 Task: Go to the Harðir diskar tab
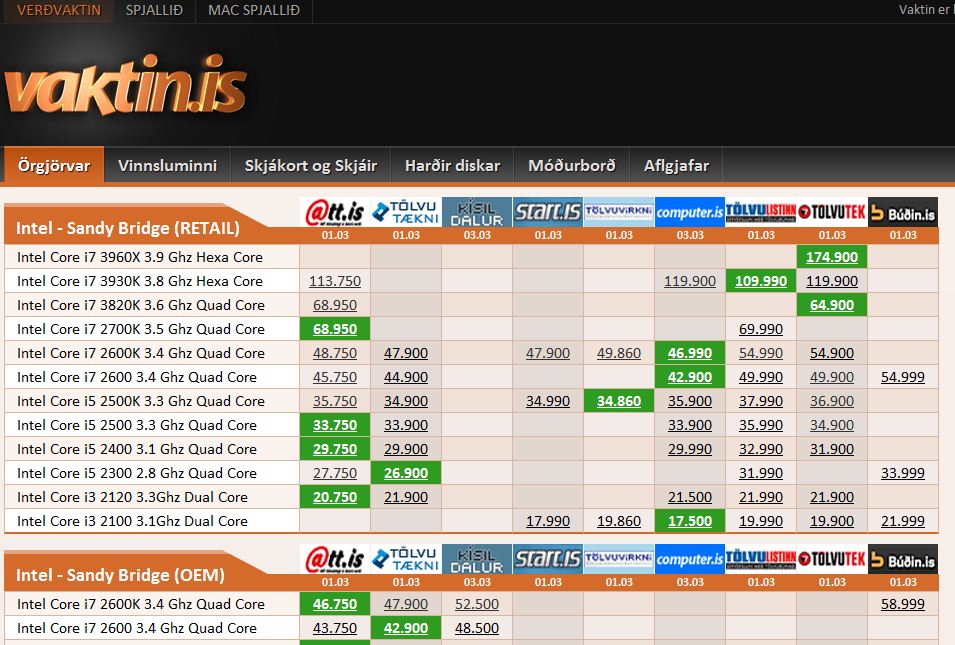coord(452,166)
